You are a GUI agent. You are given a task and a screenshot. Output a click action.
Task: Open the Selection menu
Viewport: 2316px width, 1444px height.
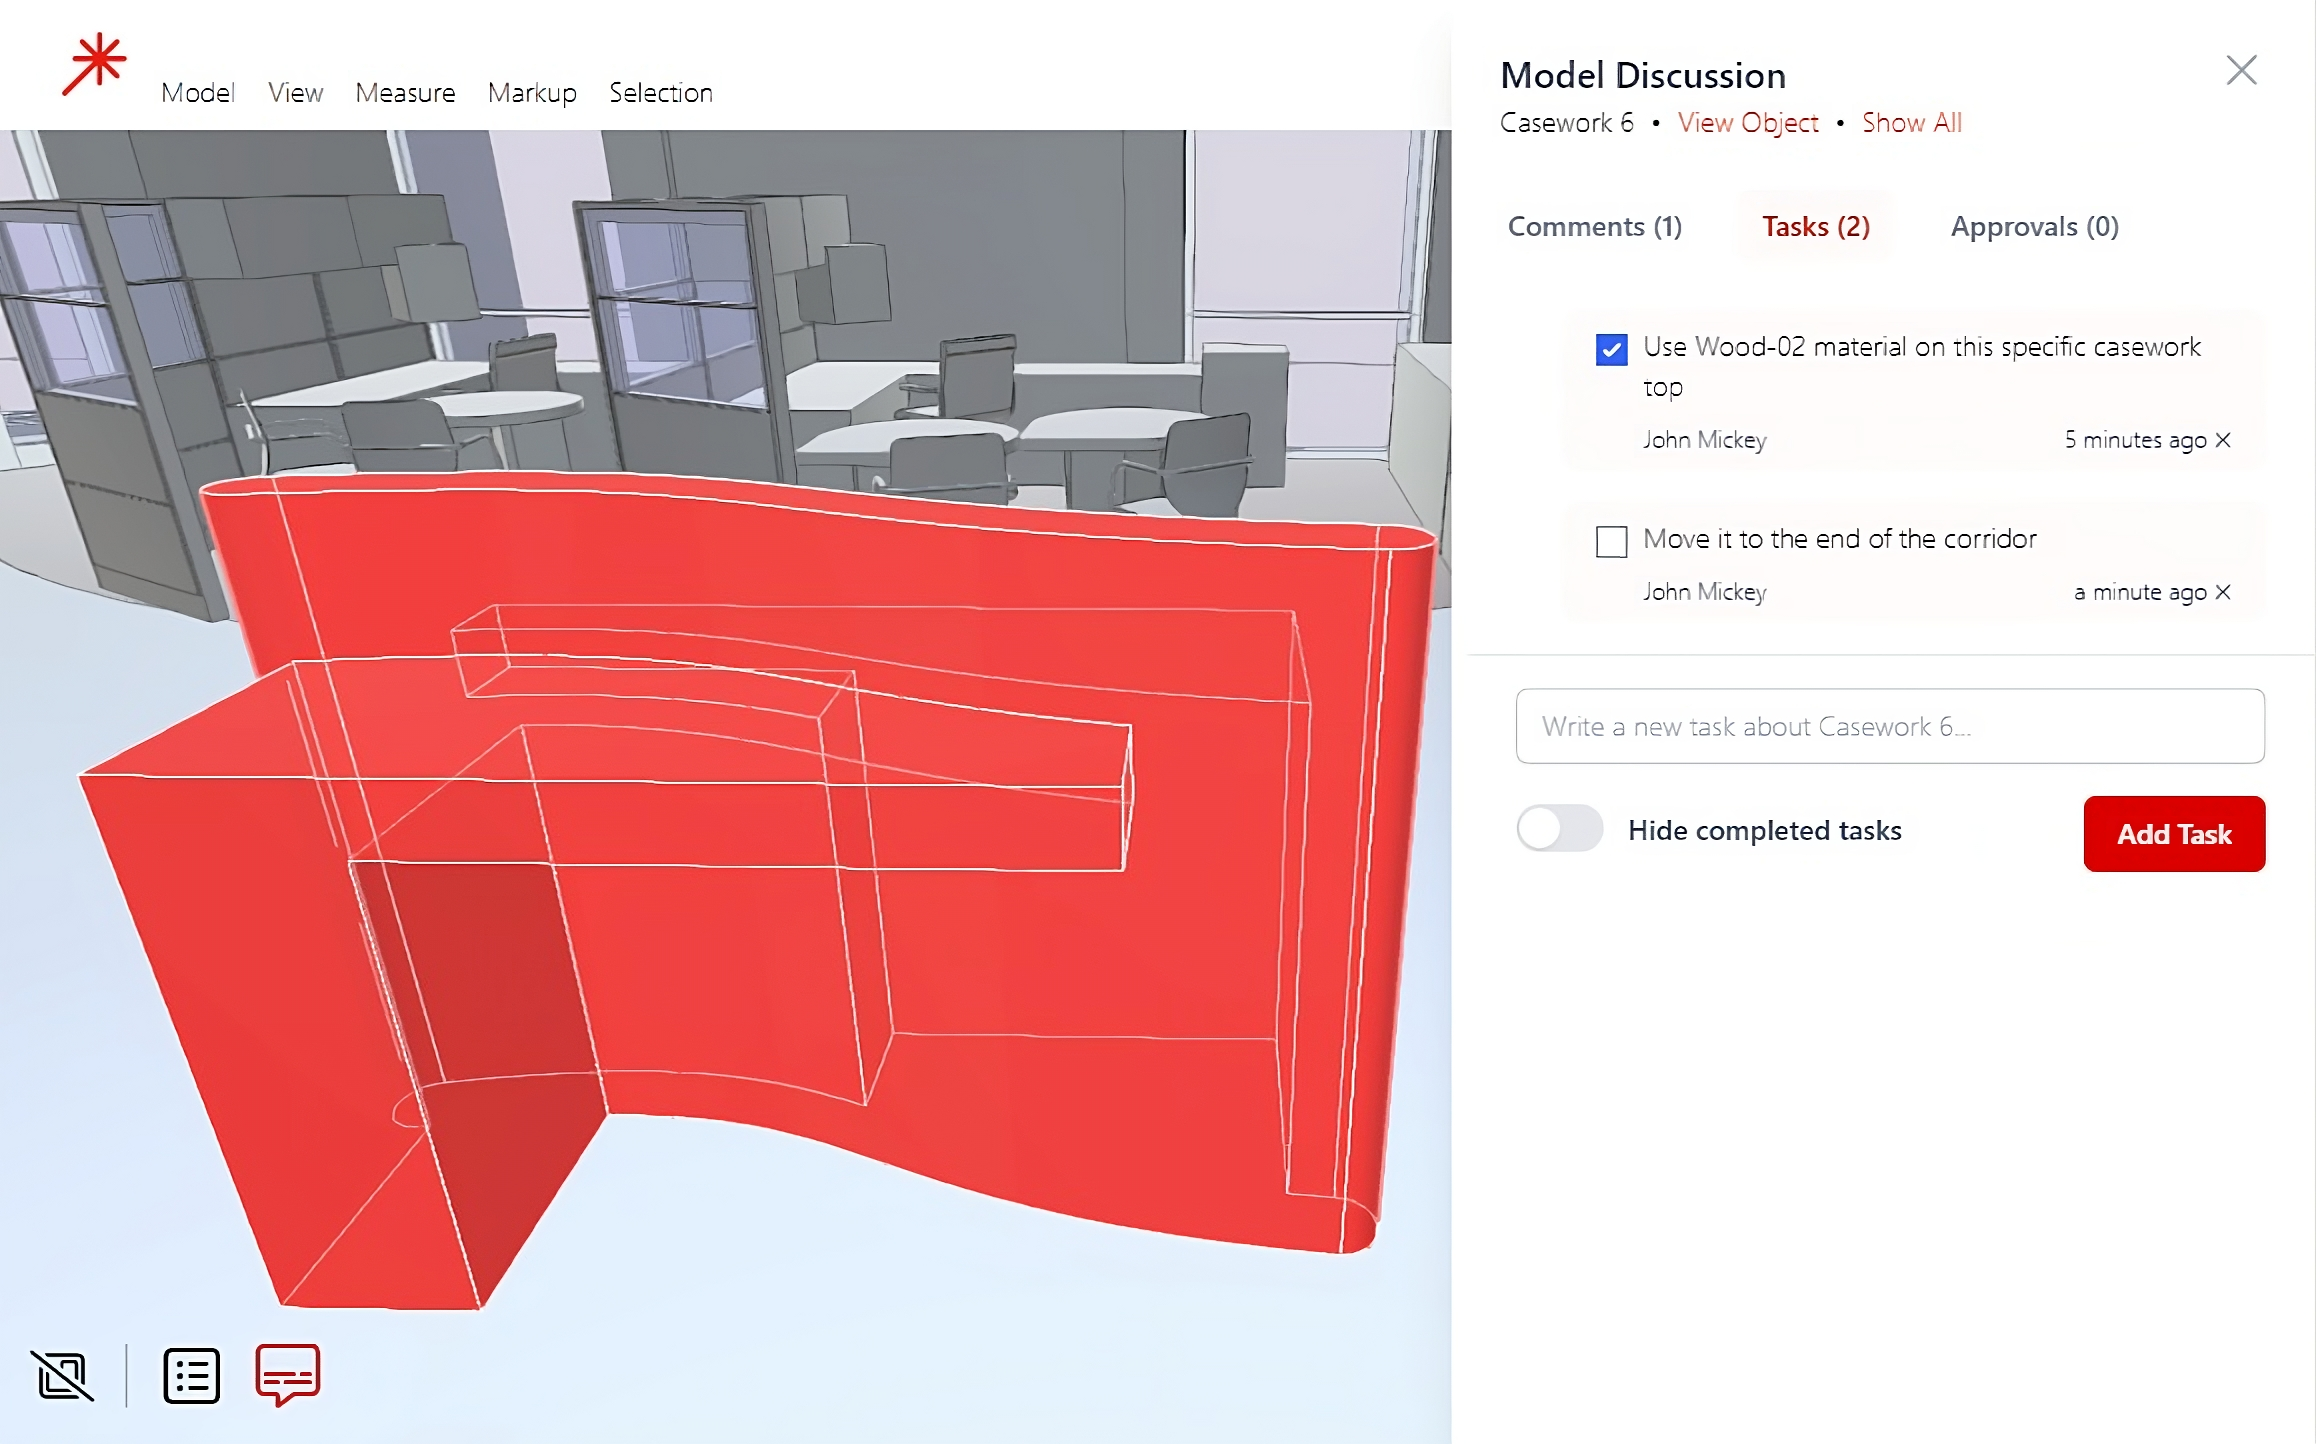(660, 93)
